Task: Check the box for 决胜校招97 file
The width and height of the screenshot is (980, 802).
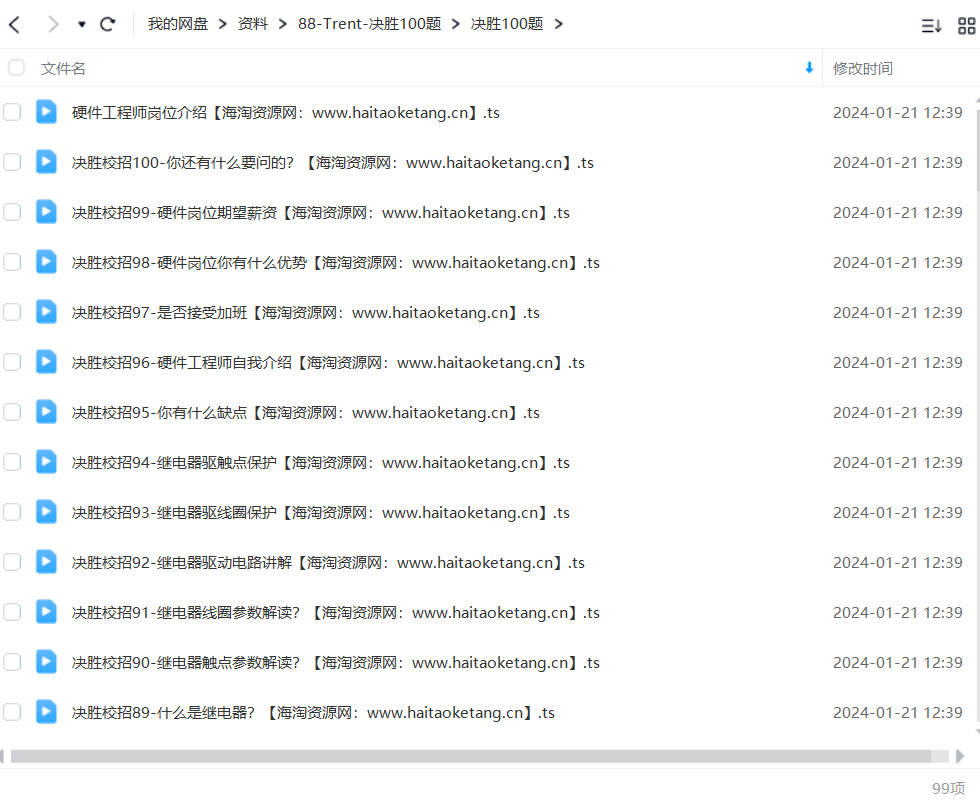Action: 12,313
